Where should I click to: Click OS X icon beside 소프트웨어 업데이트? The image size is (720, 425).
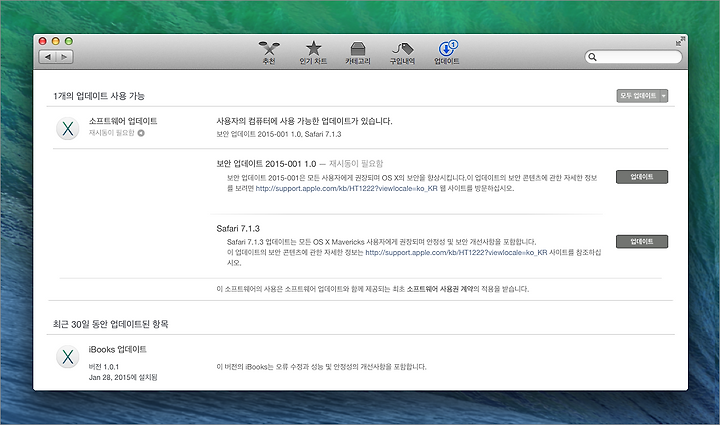click(68, 128)
